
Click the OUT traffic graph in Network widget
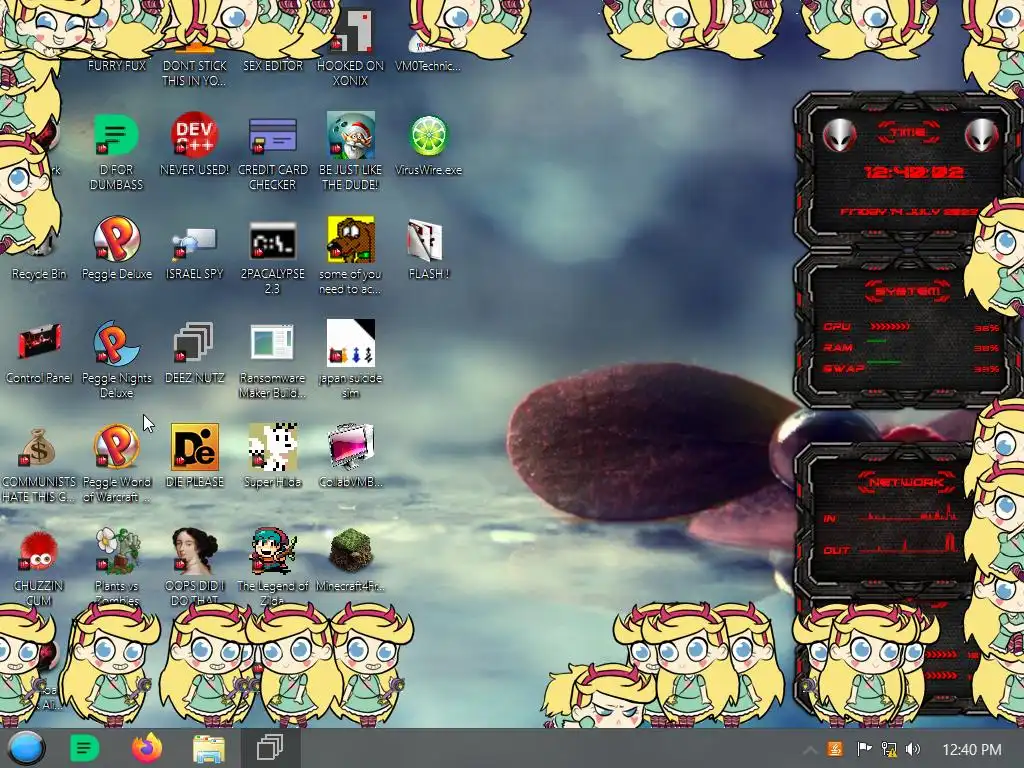click(909, 543)
